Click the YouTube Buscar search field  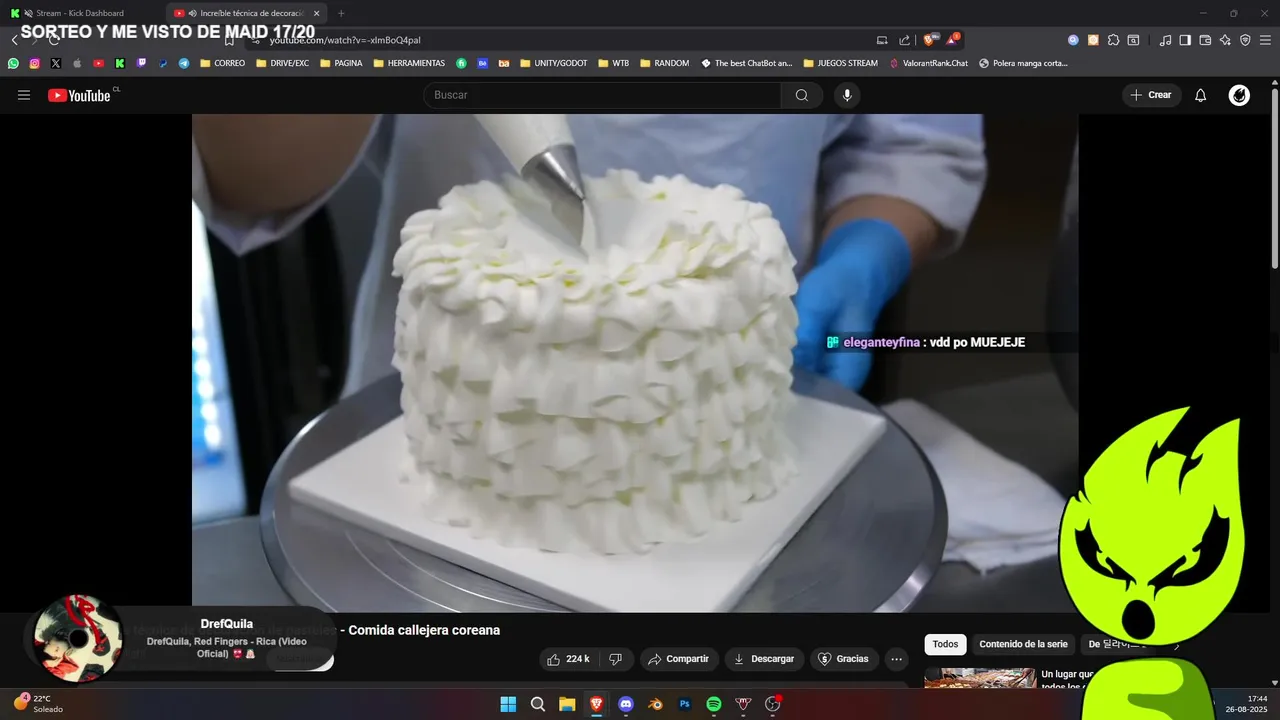[x=602, y=95]
